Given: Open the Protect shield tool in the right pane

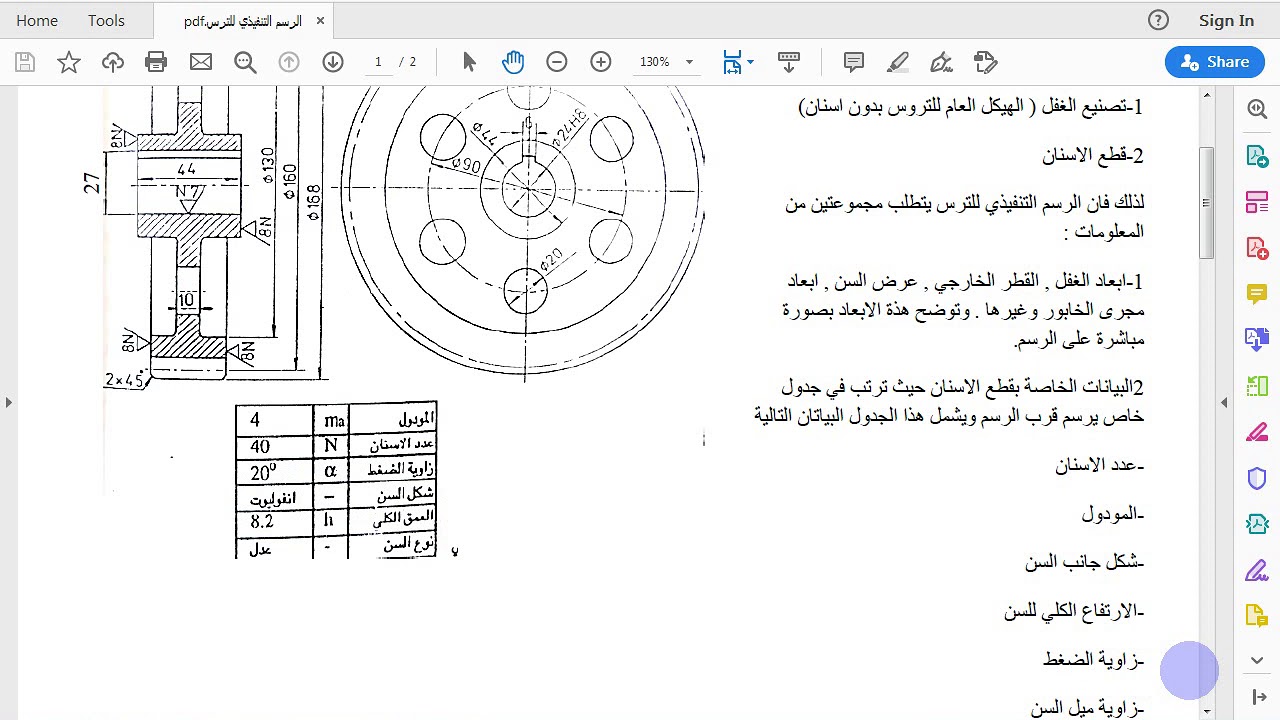Looking at the screenshot, I should (x=1257, y=478).
